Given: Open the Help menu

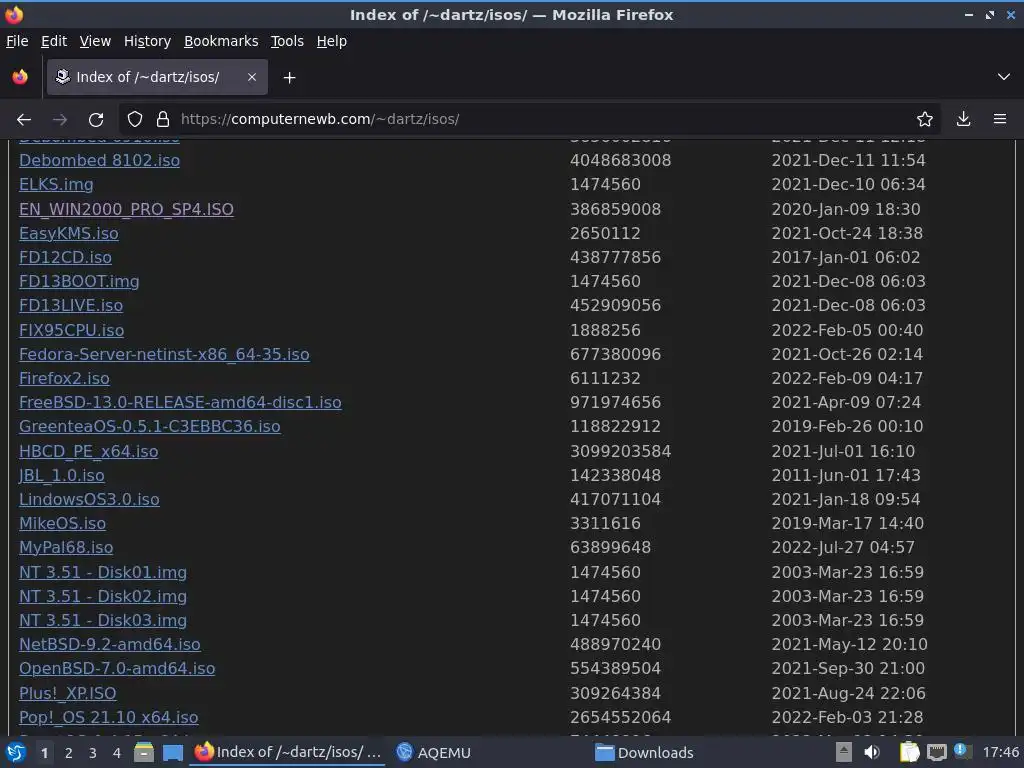Looking at the screenshot, I should tap(331, 41).
